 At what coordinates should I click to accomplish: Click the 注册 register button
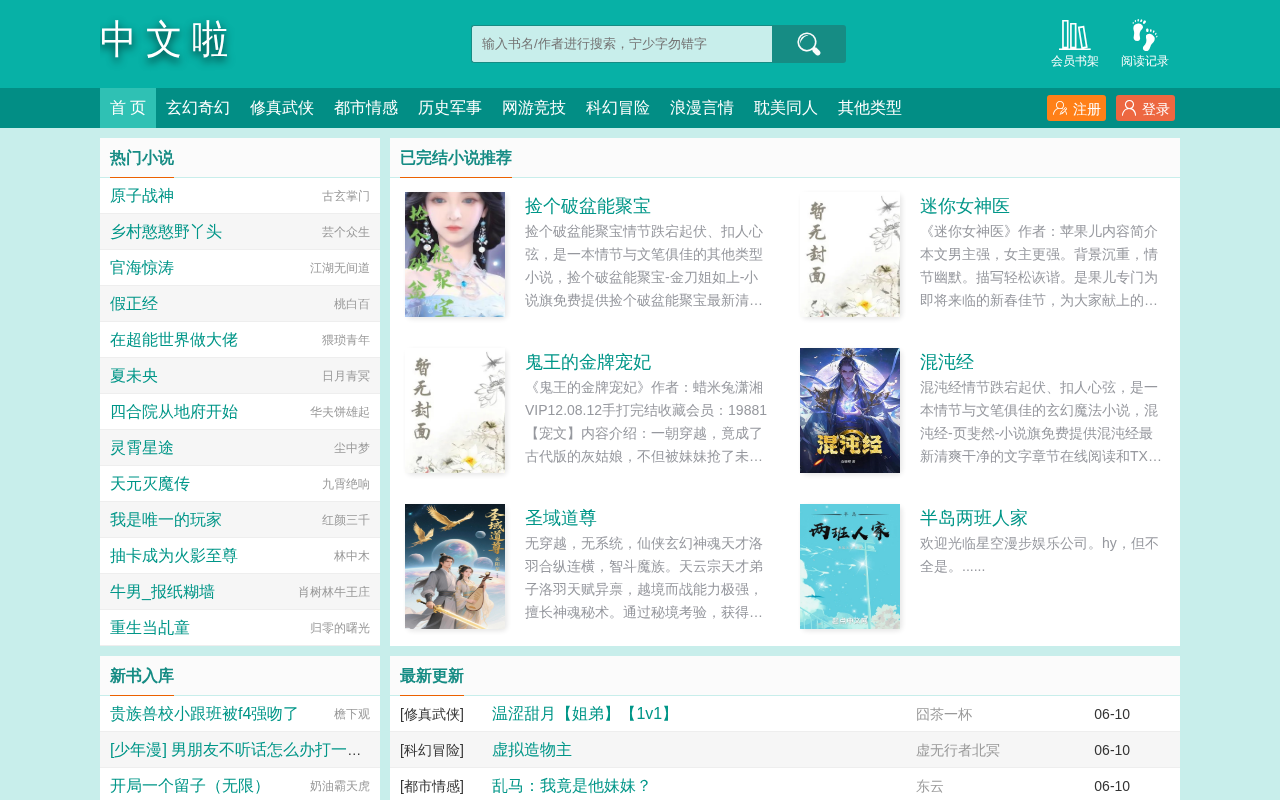click(1076, 108)
